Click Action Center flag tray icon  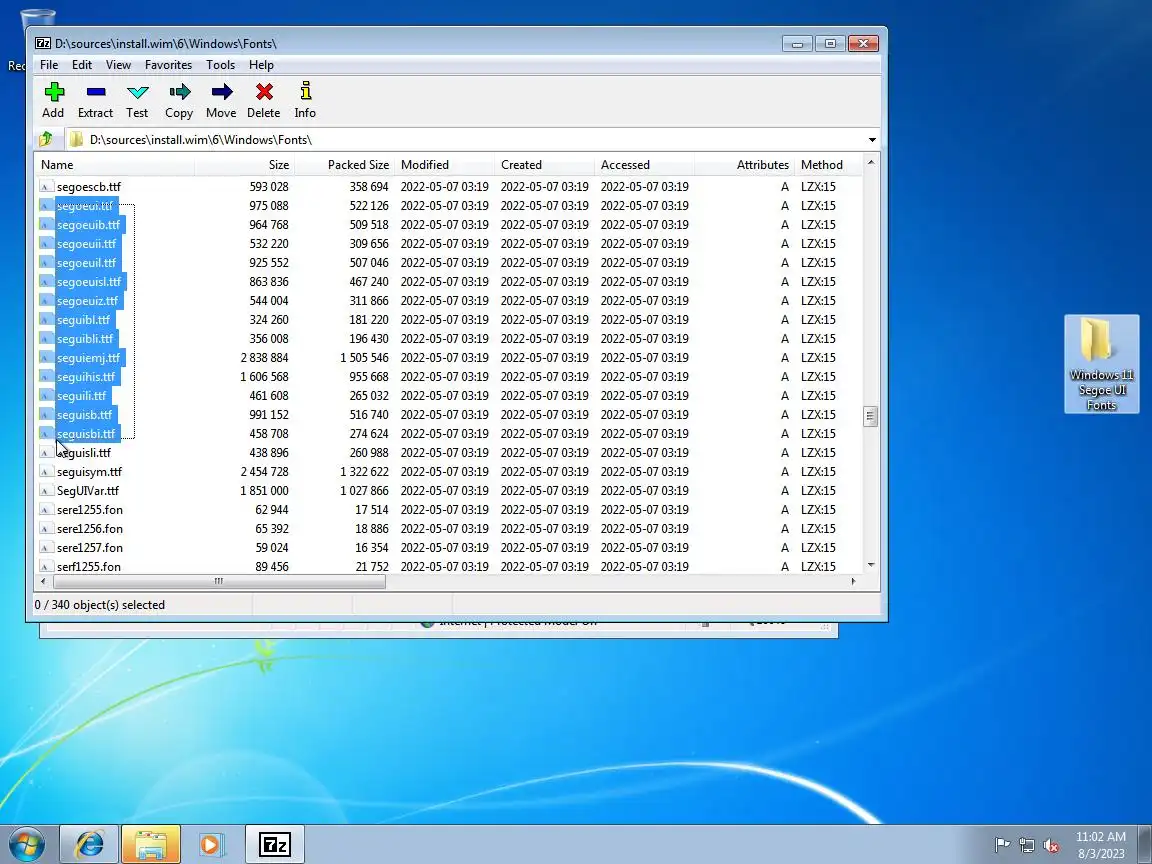[x=1002, y=845]
